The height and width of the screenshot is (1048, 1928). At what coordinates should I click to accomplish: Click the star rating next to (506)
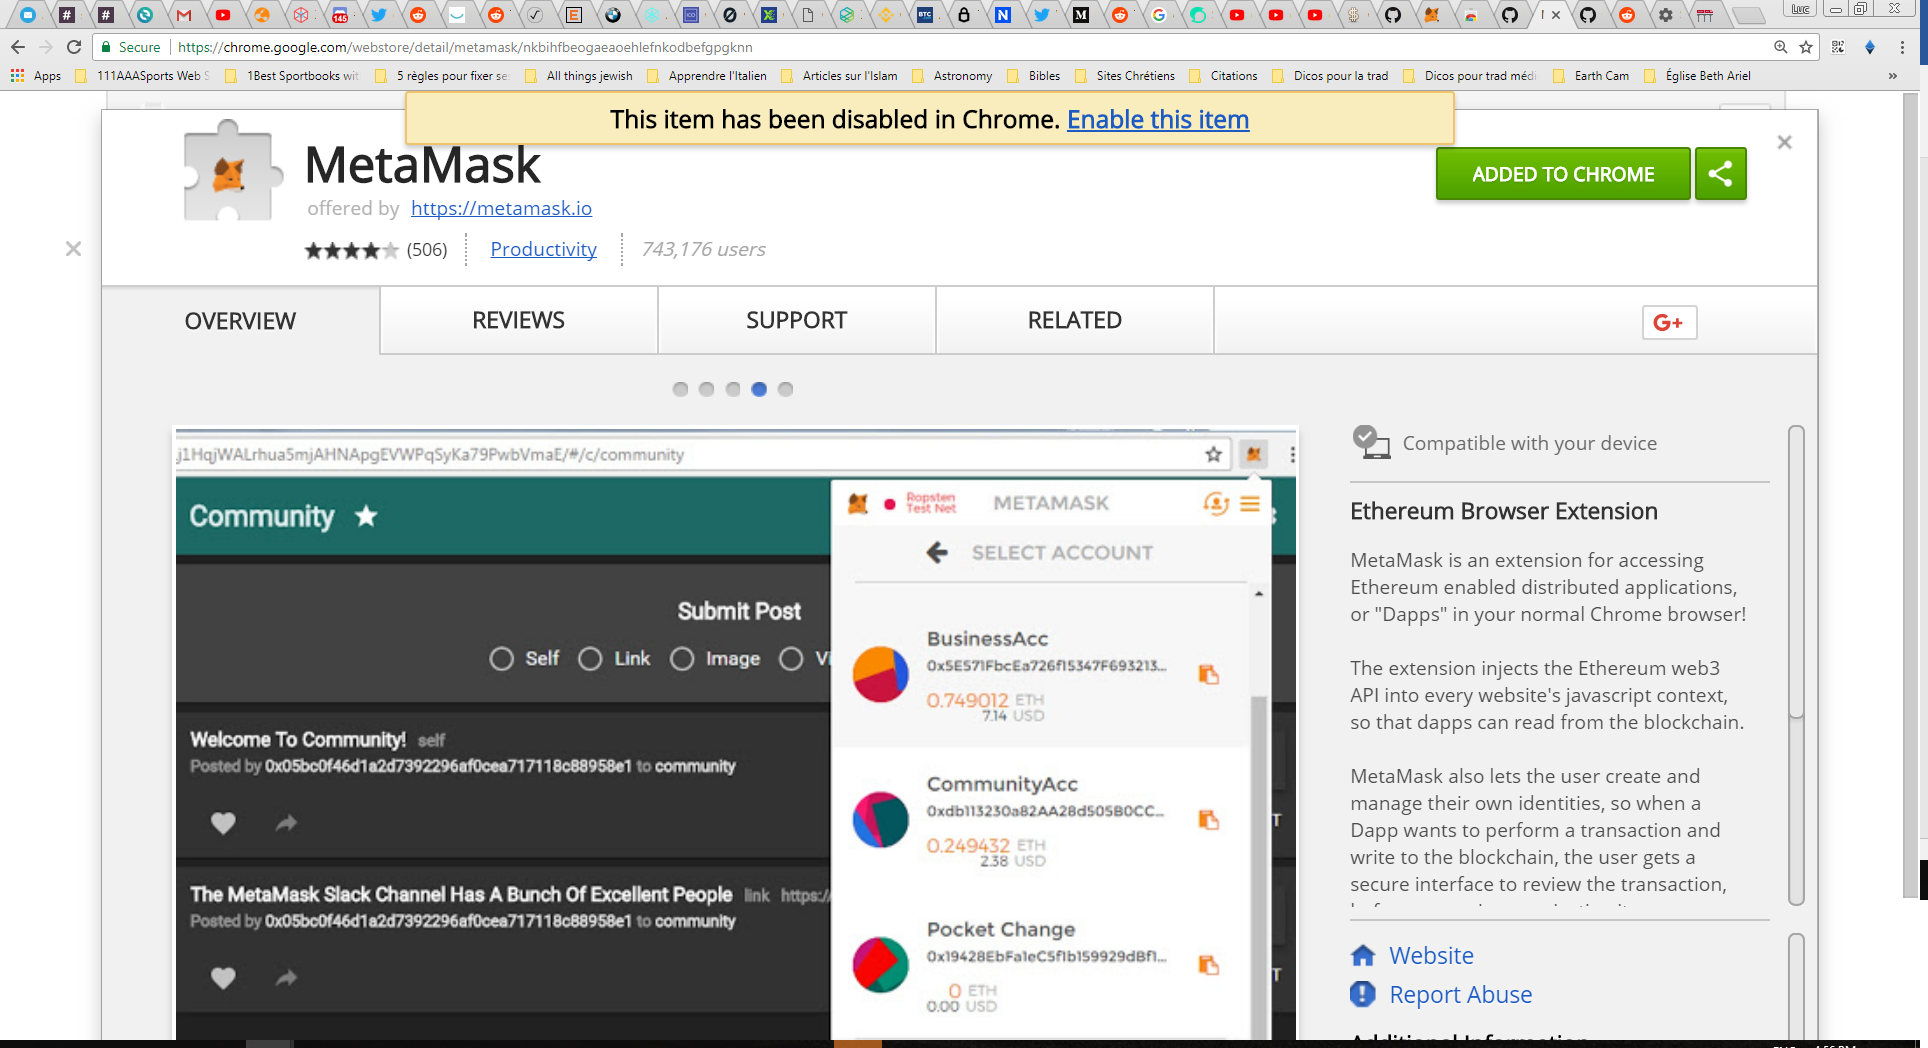click(351, 250)
